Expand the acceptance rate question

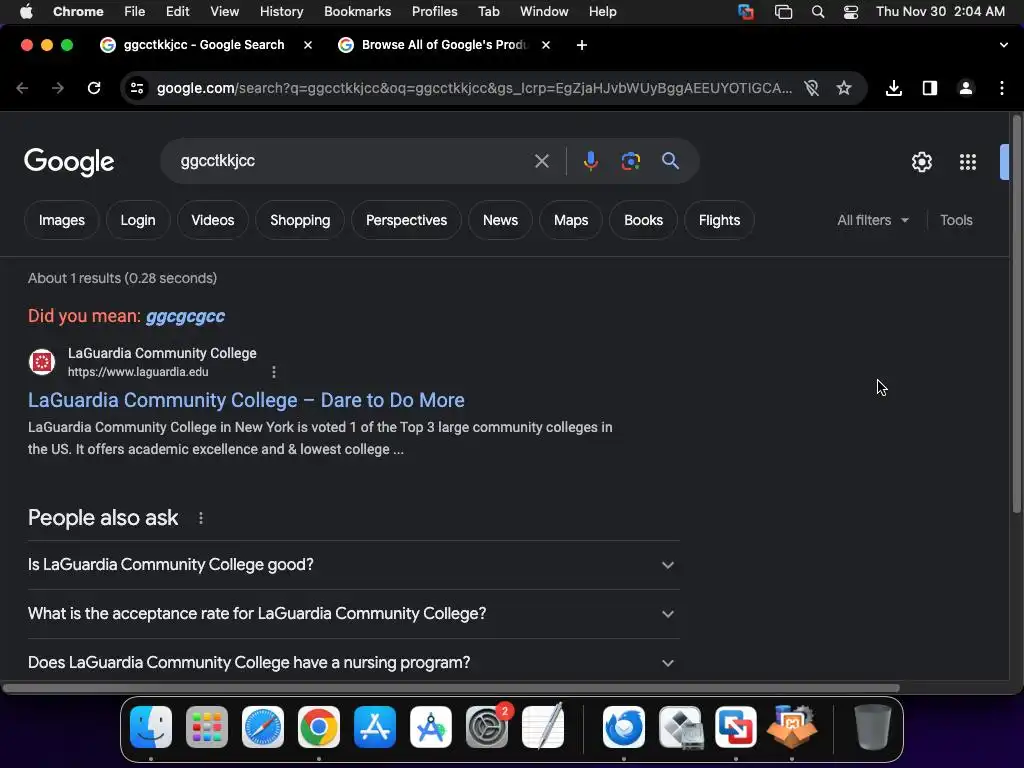353,614
